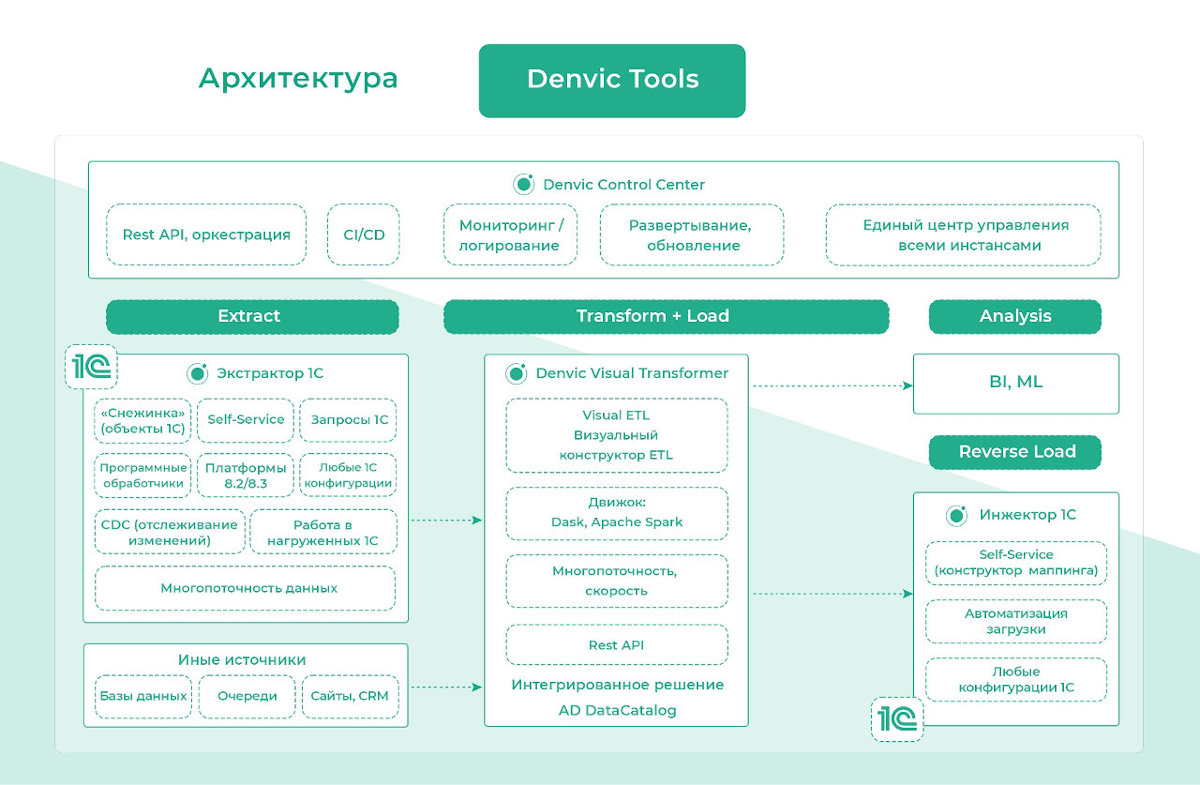The height and width of the screenshot is (785, 1200).
Task: Select the Transform + Load header bar
Action: (666, 316)
